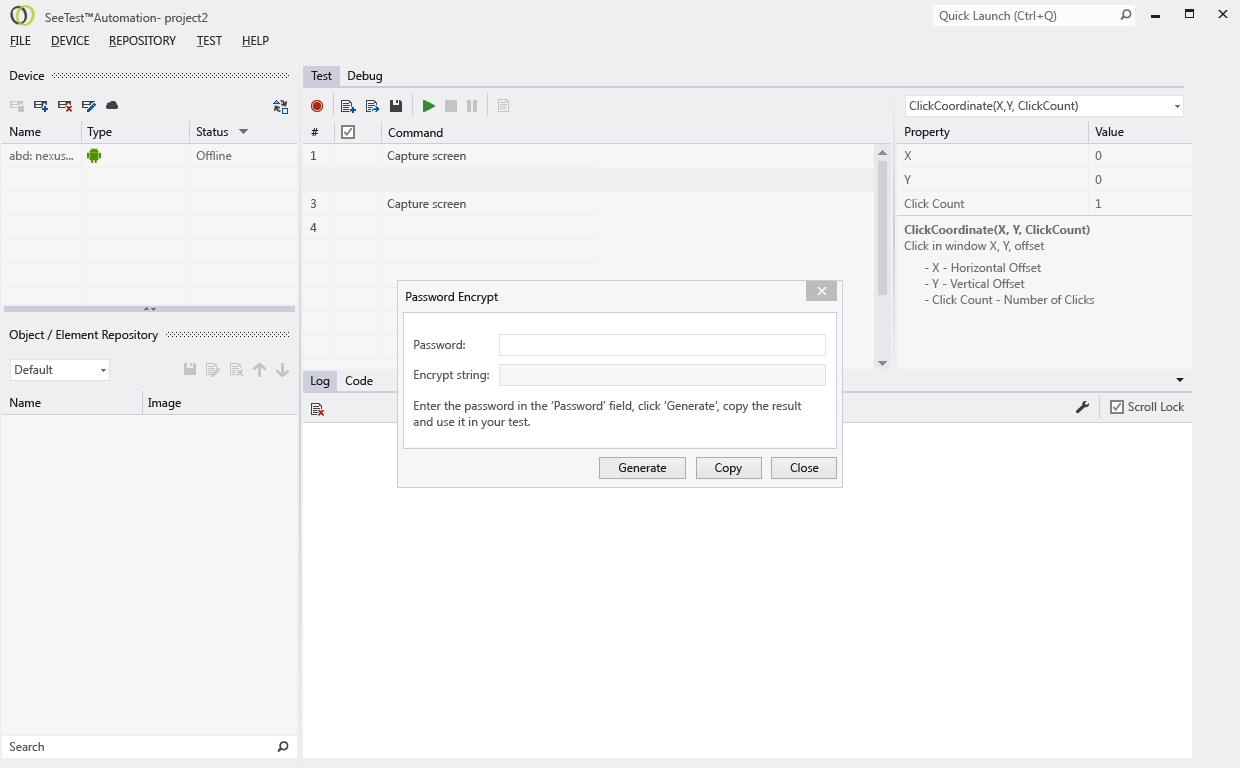
Task: Open the REPOSITORY menu
Action: [x=142, y=41]
